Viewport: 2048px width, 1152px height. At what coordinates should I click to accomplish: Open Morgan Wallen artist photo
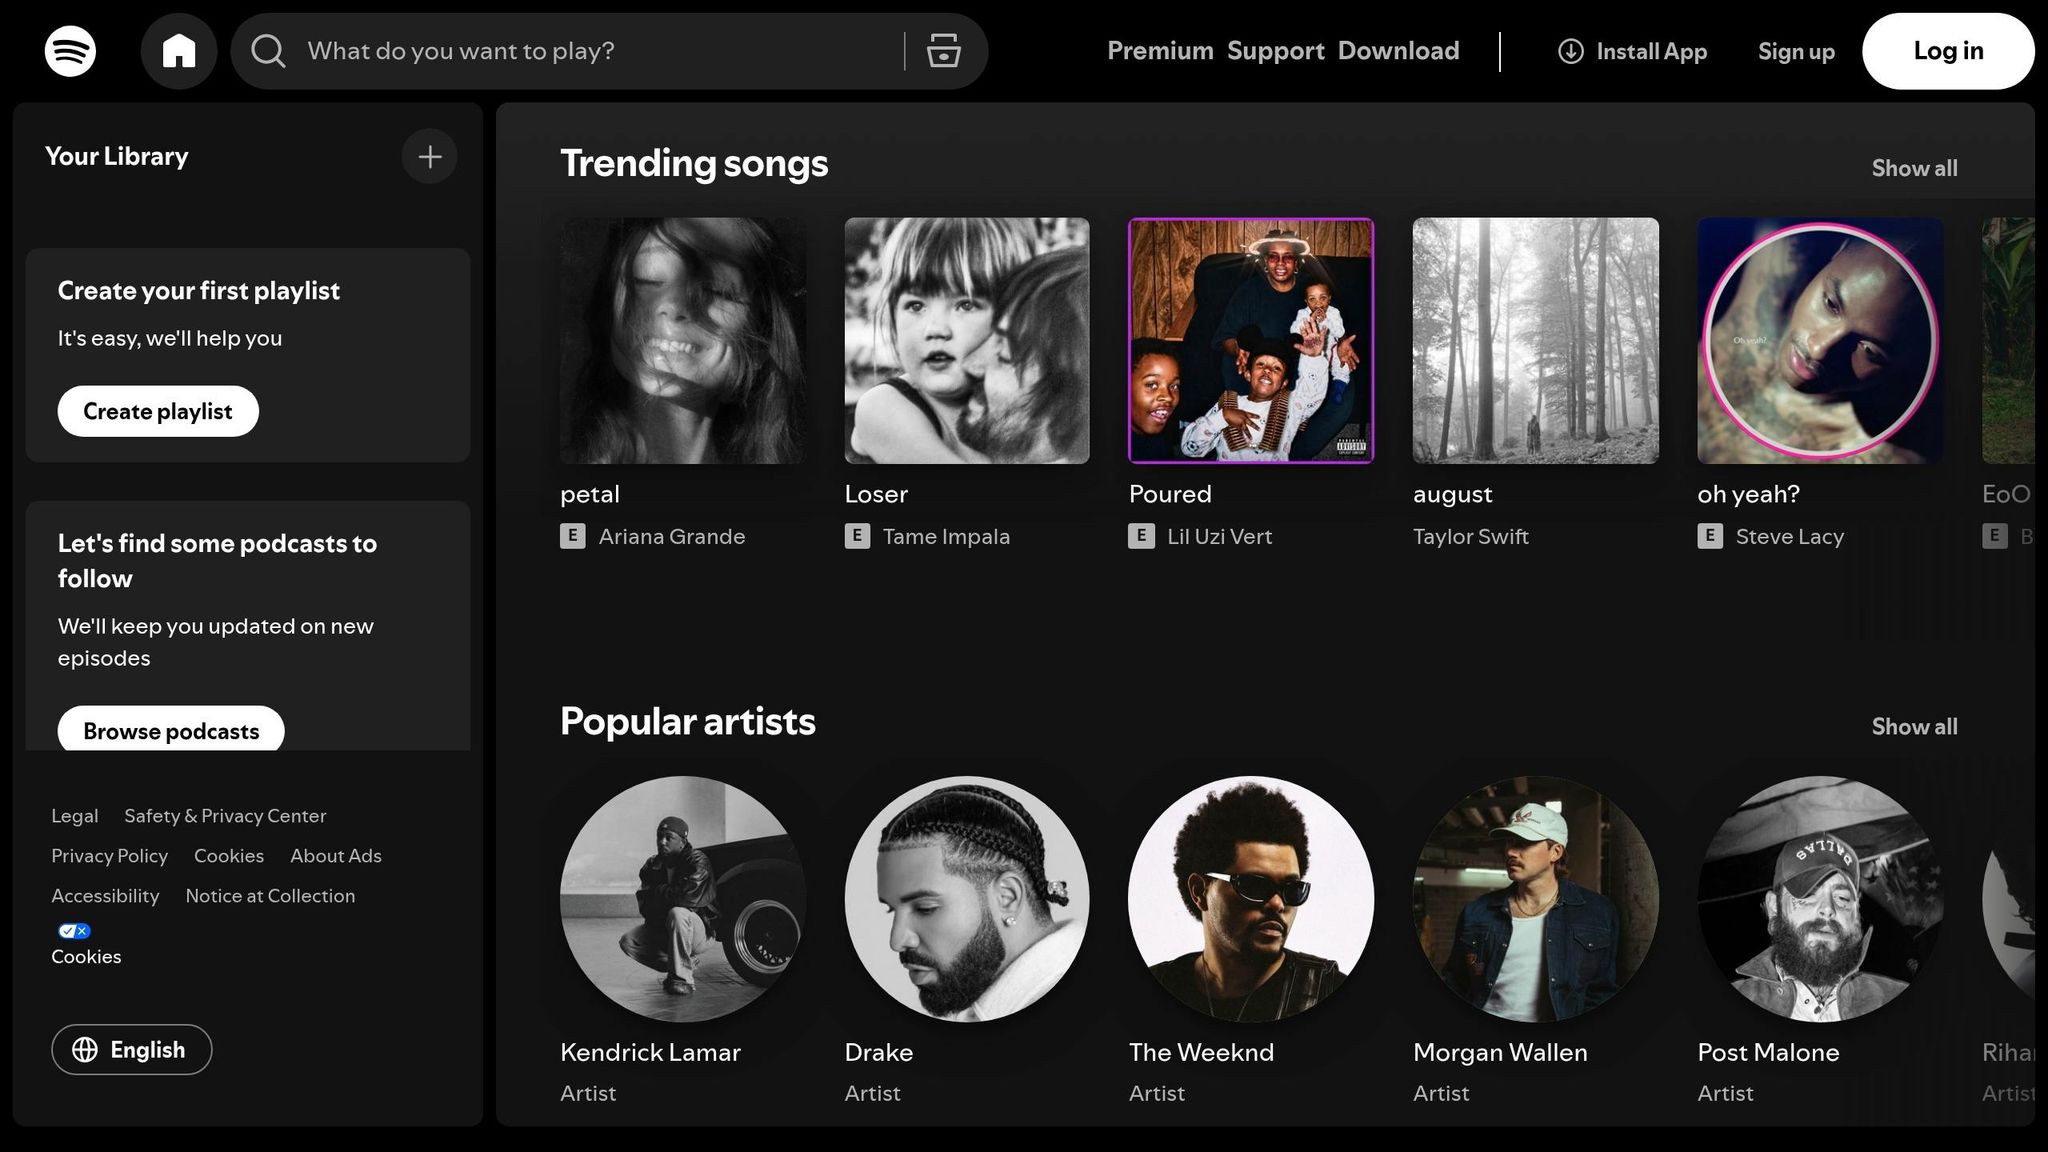[x=1536, y=899]
